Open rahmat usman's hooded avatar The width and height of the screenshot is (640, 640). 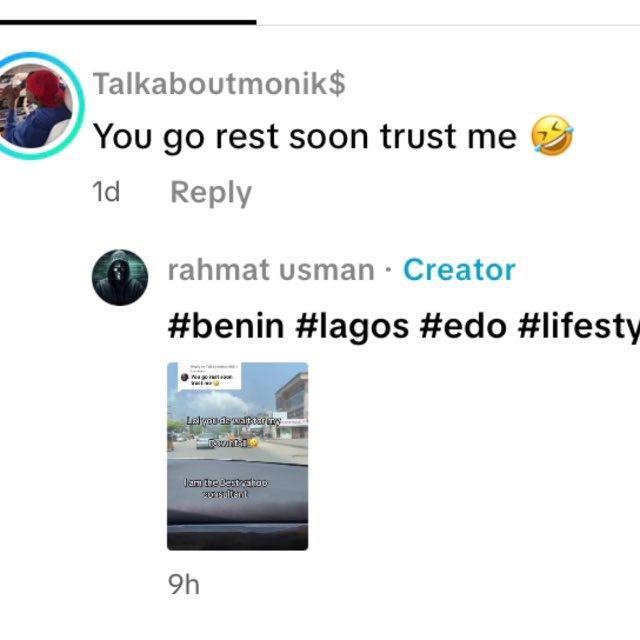(120, 277)
